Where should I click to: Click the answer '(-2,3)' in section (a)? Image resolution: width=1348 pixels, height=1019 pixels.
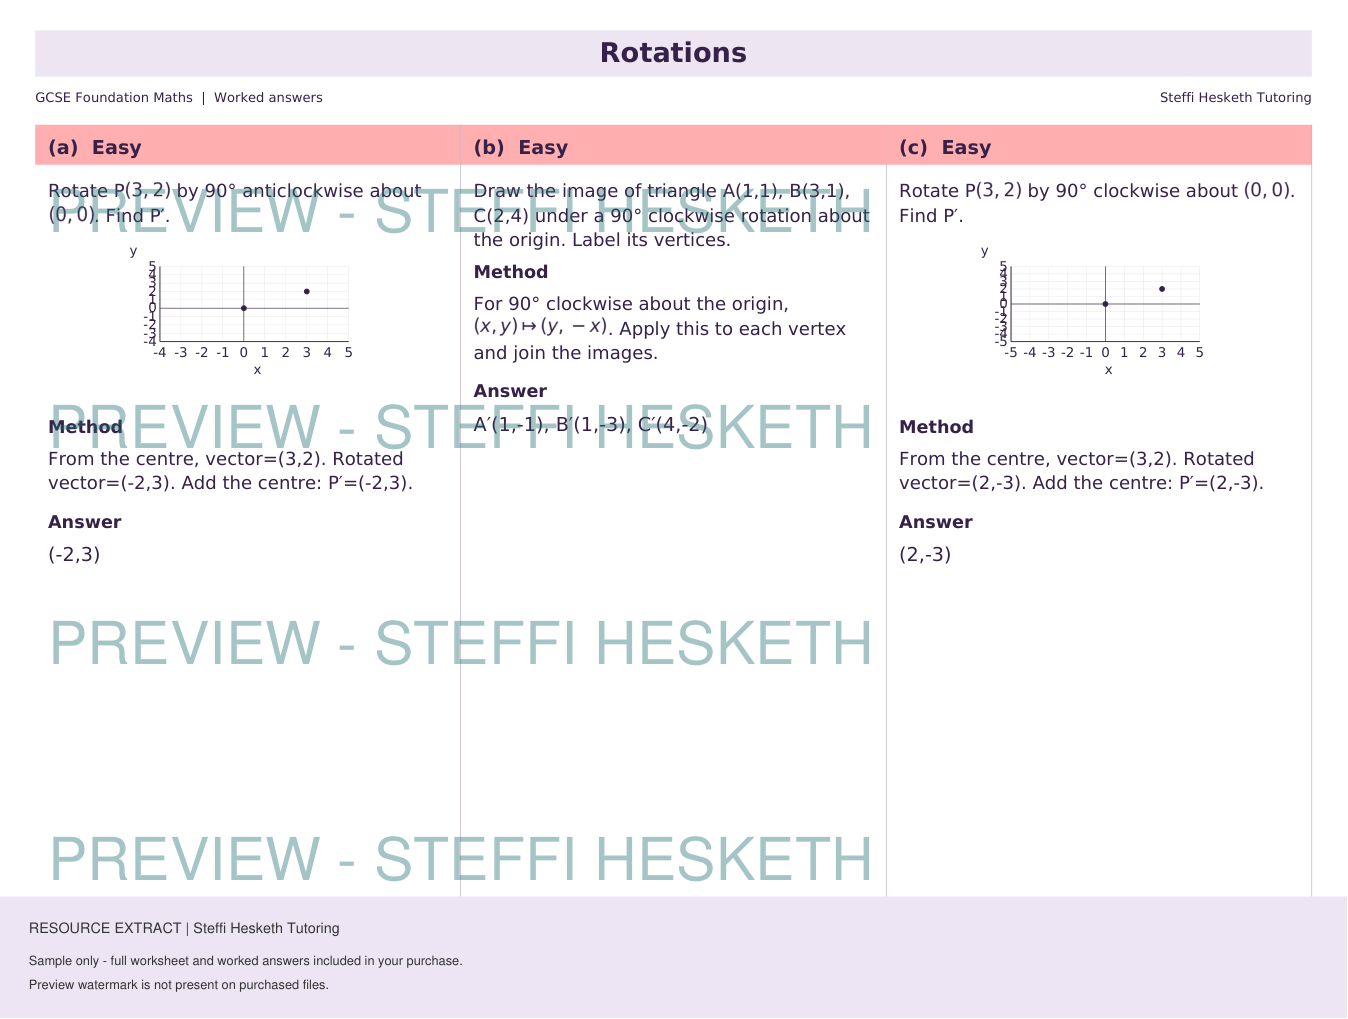74,555
